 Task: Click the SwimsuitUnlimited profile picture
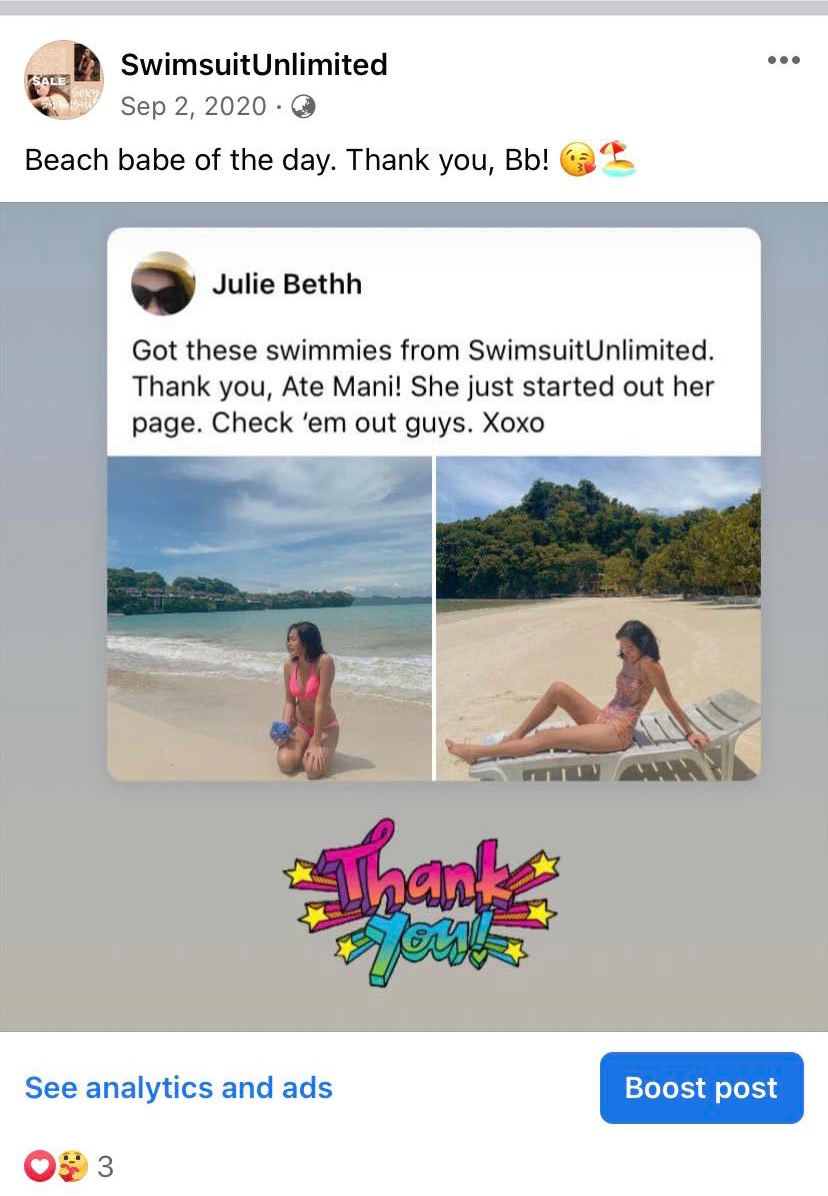(64, 79)
